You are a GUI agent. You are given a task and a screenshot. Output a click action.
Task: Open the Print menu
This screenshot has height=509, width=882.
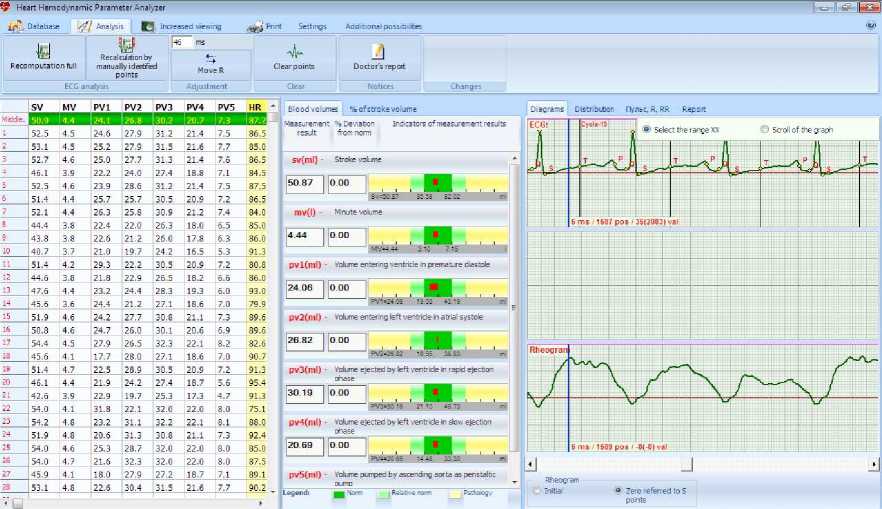[266, 24]
